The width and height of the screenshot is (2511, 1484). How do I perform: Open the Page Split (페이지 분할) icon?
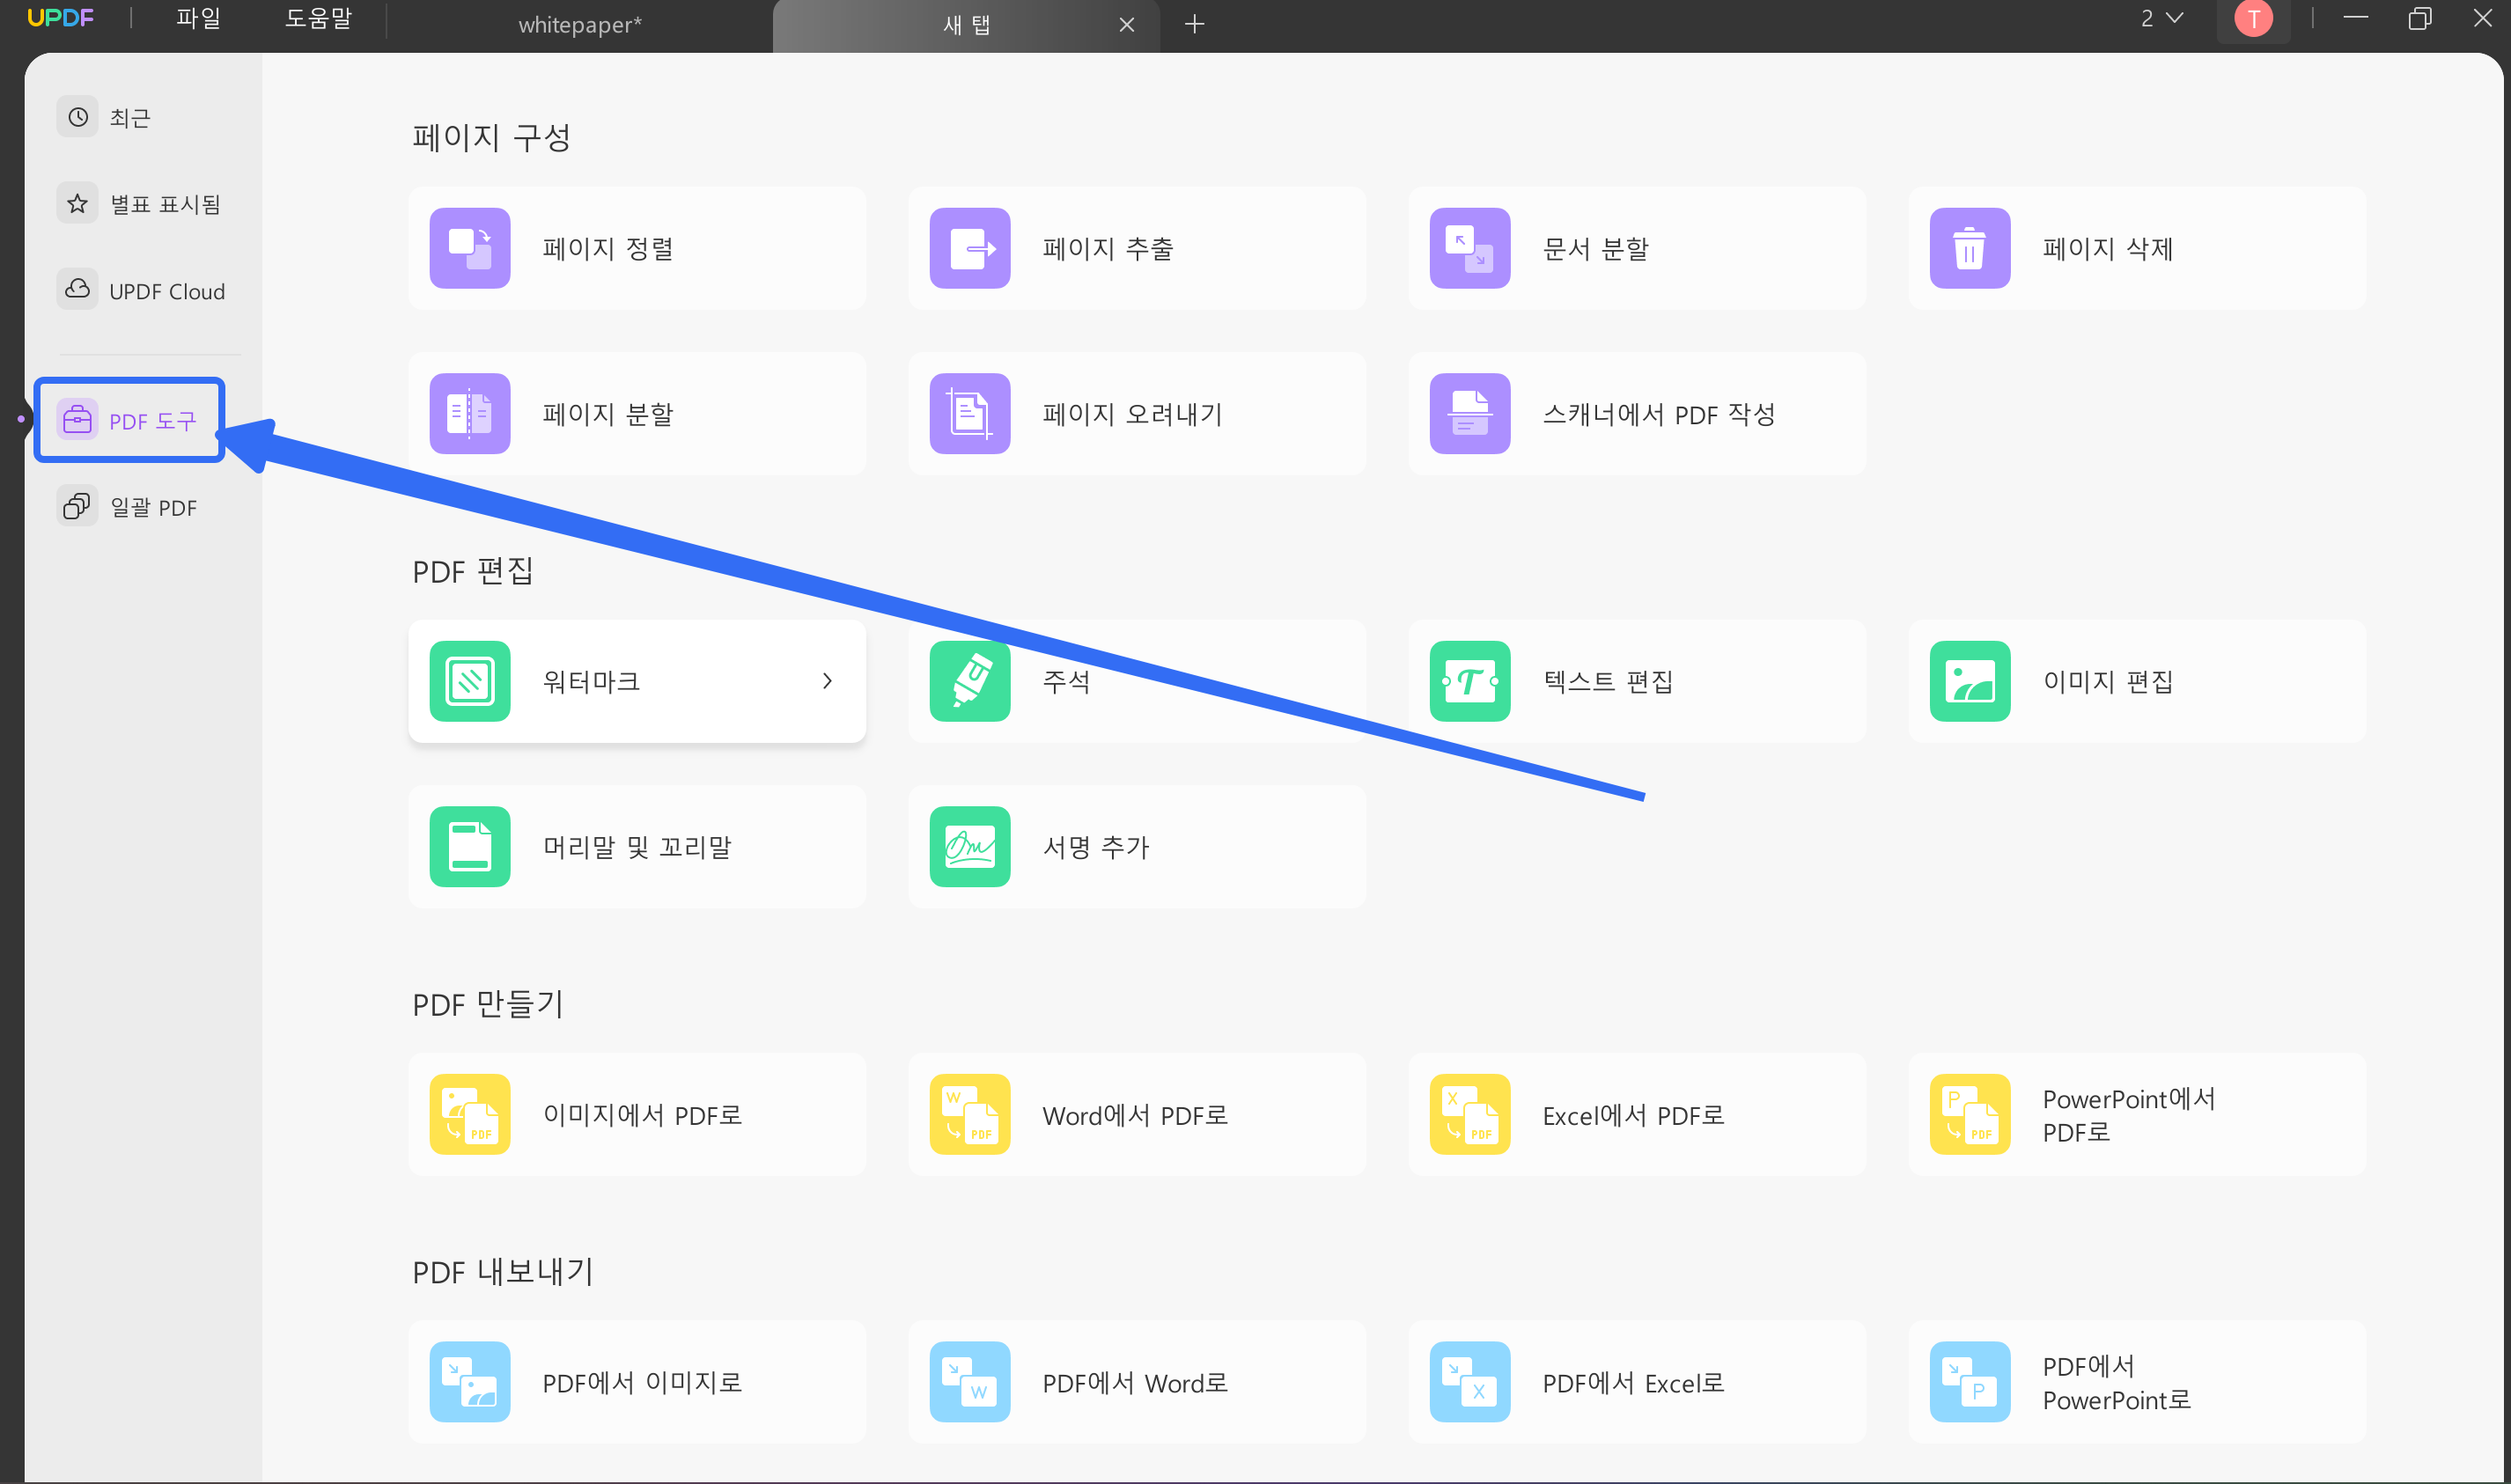470,413
